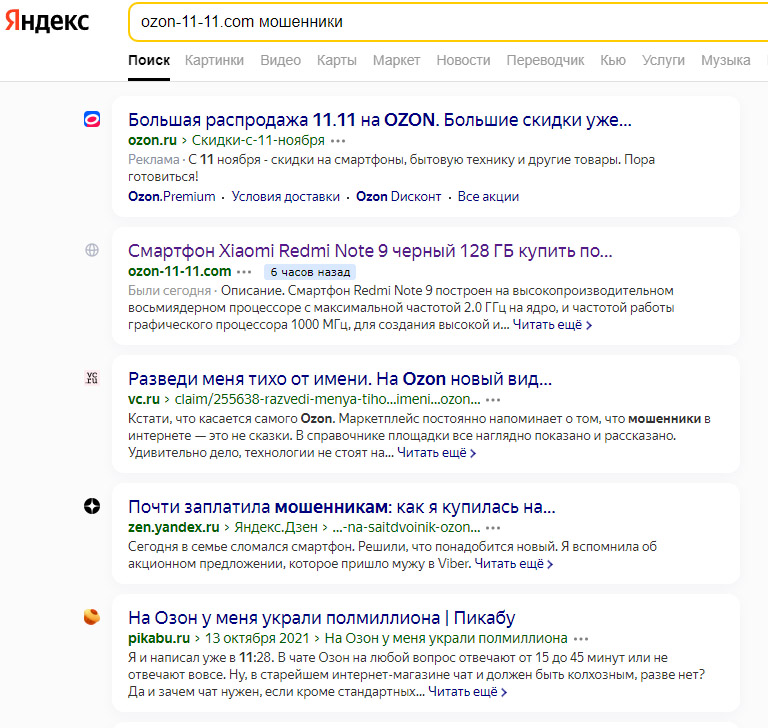Click the Яндекс logo
Screen dimensions: 768x728
[x=47, y=22]
